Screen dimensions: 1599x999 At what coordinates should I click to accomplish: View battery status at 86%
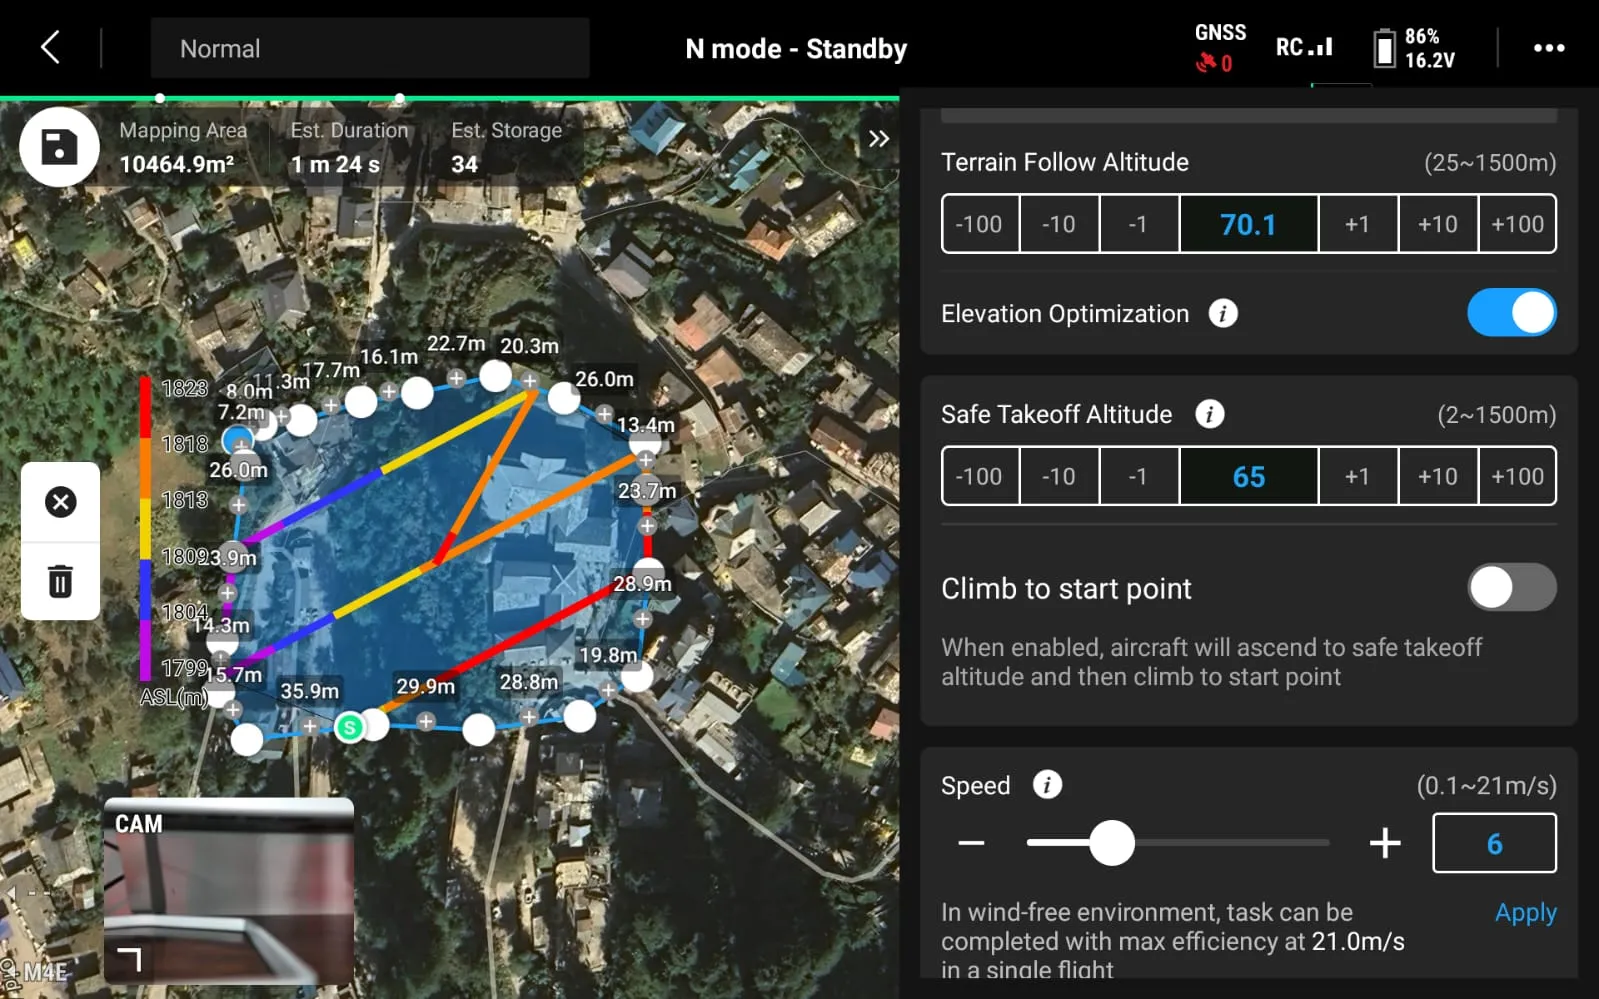click(x=1414, y=48)
